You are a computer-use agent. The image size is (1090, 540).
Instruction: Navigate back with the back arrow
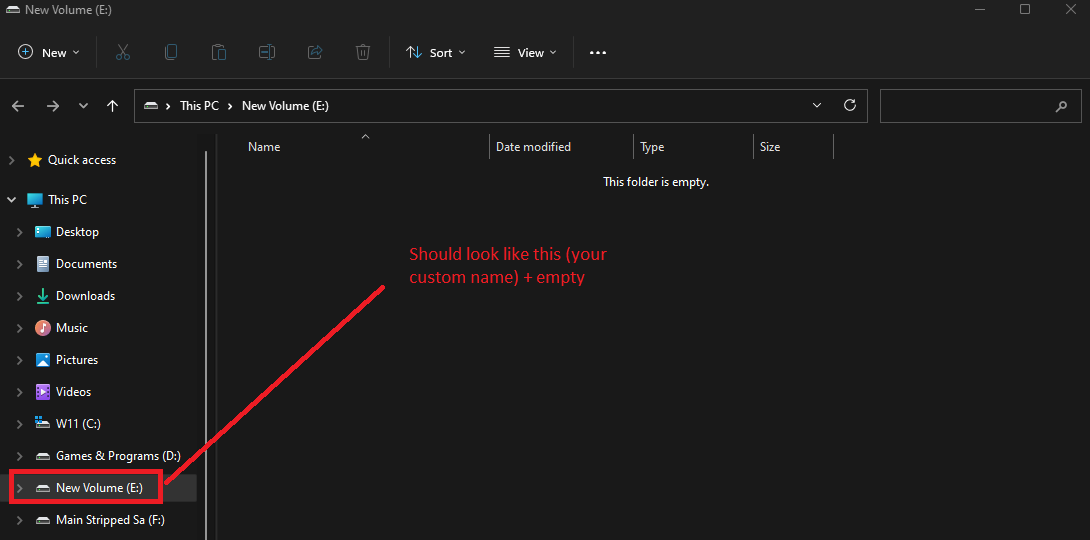click(x=18, y=105)
